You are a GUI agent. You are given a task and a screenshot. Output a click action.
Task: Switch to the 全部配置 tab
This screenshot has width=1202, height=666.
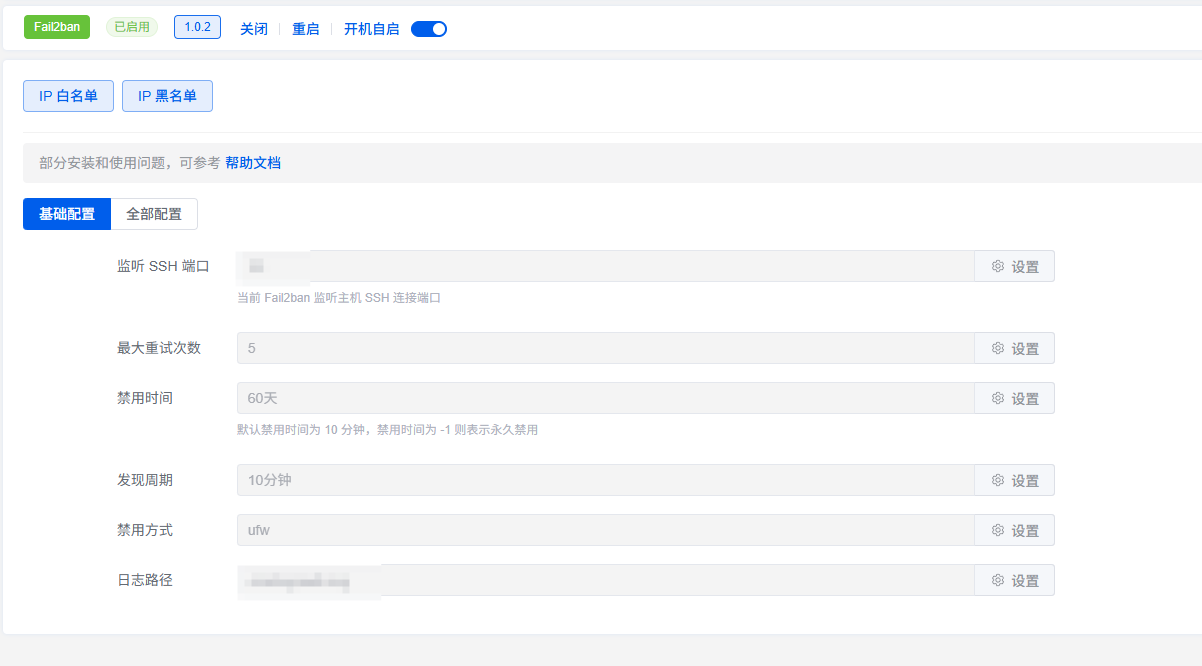[154, 214]
